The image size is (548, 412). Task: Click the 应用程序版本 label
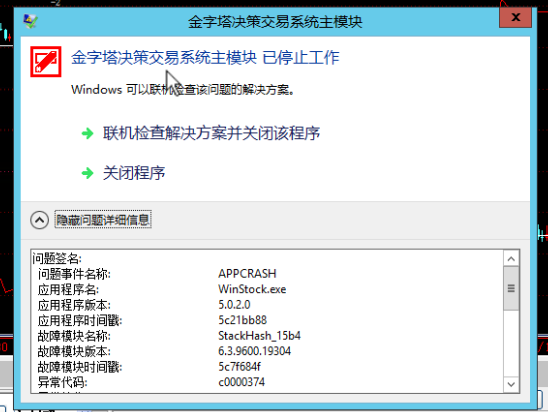point(74,305)
